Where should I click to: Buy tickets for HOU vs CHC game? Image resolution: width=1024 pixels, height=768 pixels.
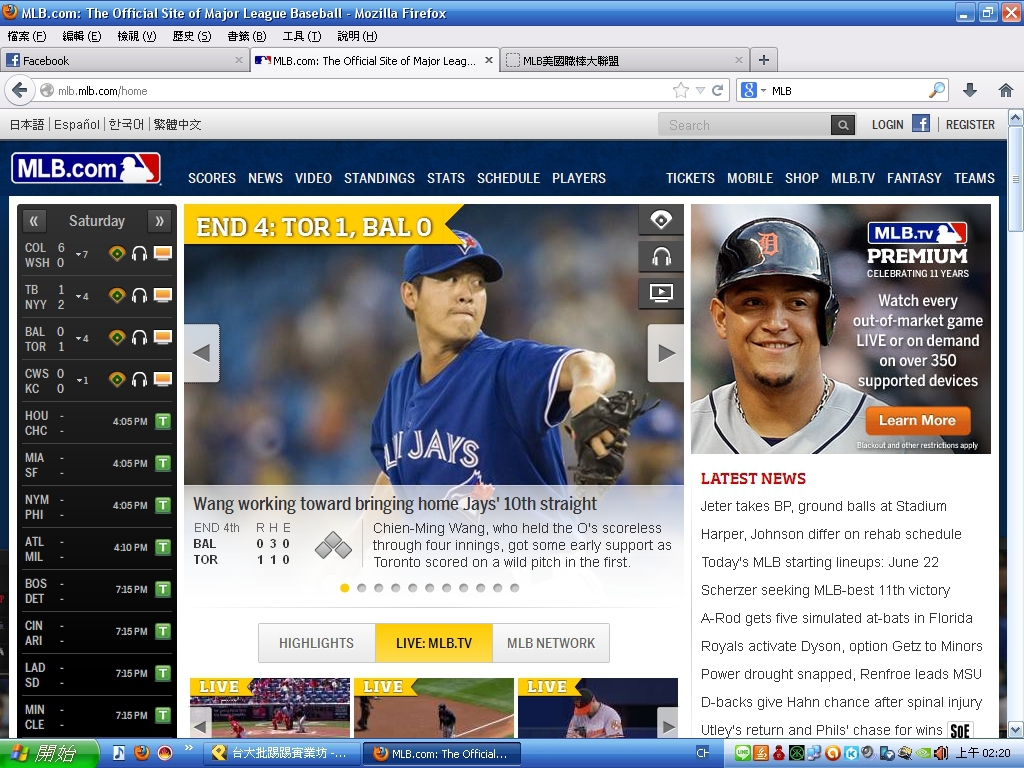(x=163, y=421)
